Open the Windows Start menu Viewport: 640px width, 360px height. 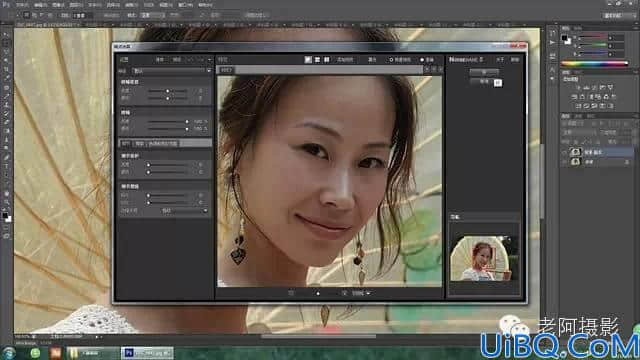pyautogui.click(x=9, y=353)
